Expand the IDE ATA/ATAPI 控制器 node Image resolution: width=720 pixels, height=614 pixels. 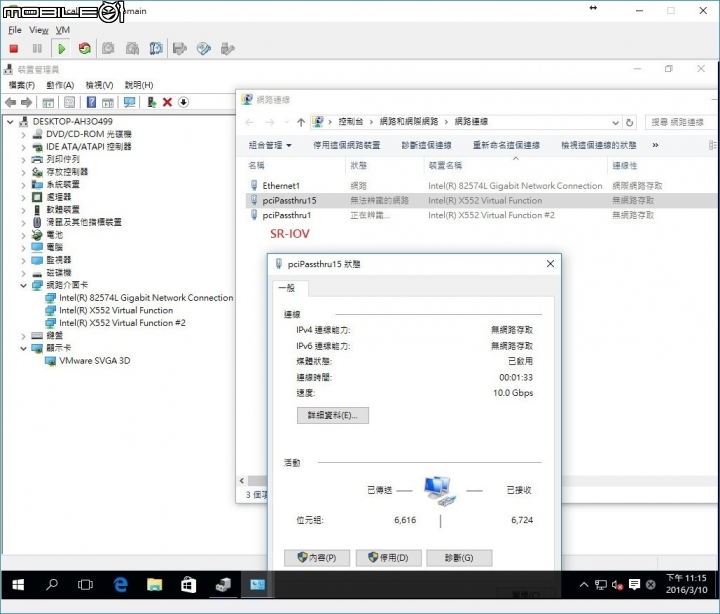tap(23, 147)
